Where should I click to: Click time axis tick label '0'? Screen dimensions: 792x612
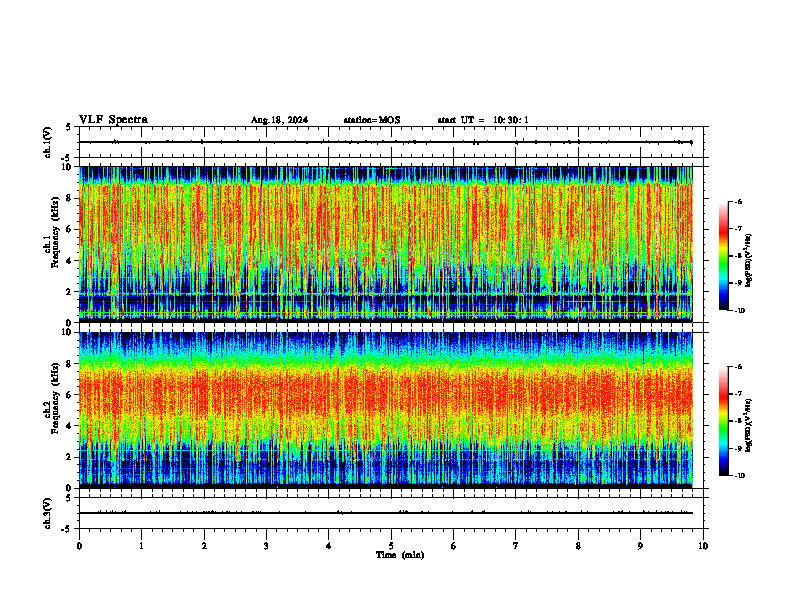pyautogui.click(x=79, y=546)
